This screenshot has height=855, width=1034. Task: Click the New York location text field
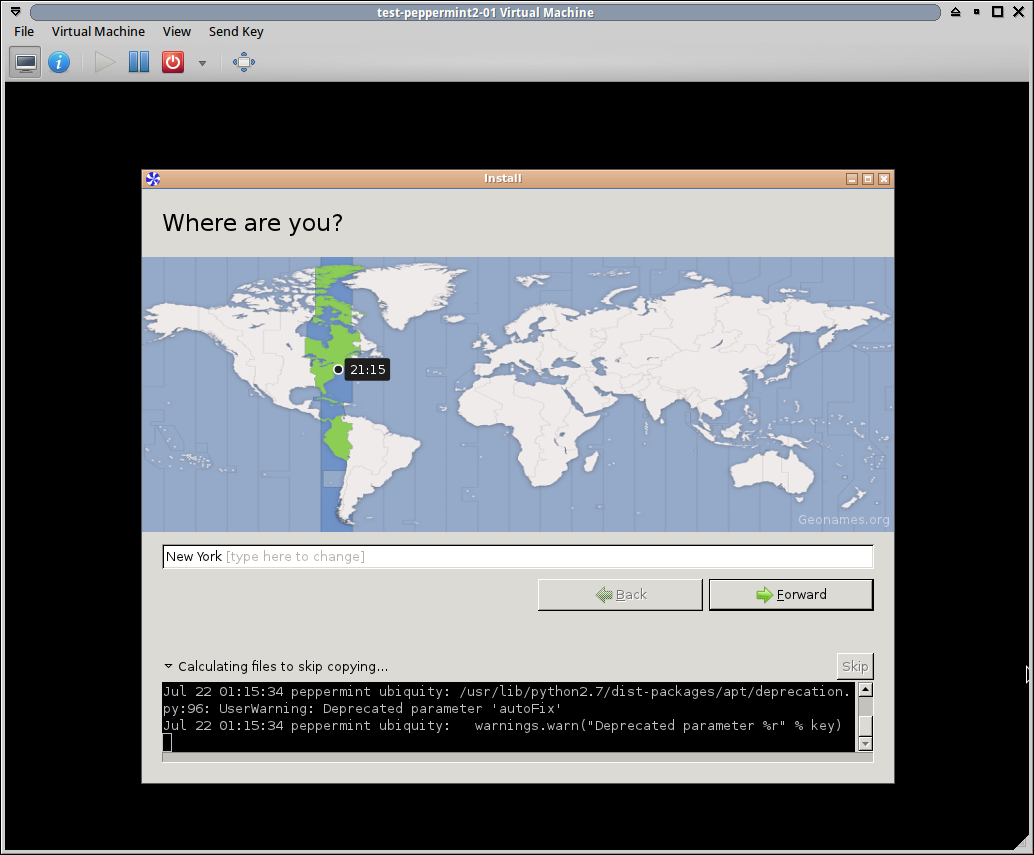(x=518, y=556)
